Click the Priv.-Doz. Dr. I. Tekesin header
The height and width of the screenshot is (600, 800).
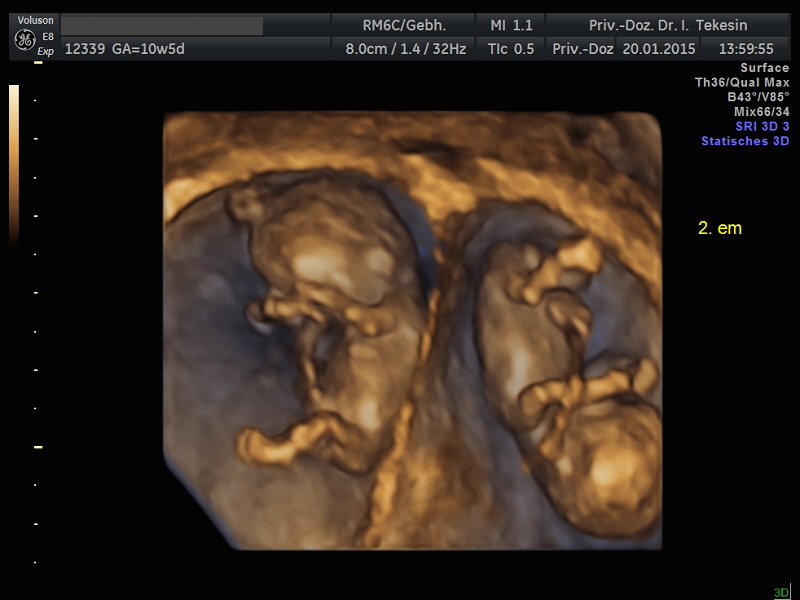pos(663,25)
